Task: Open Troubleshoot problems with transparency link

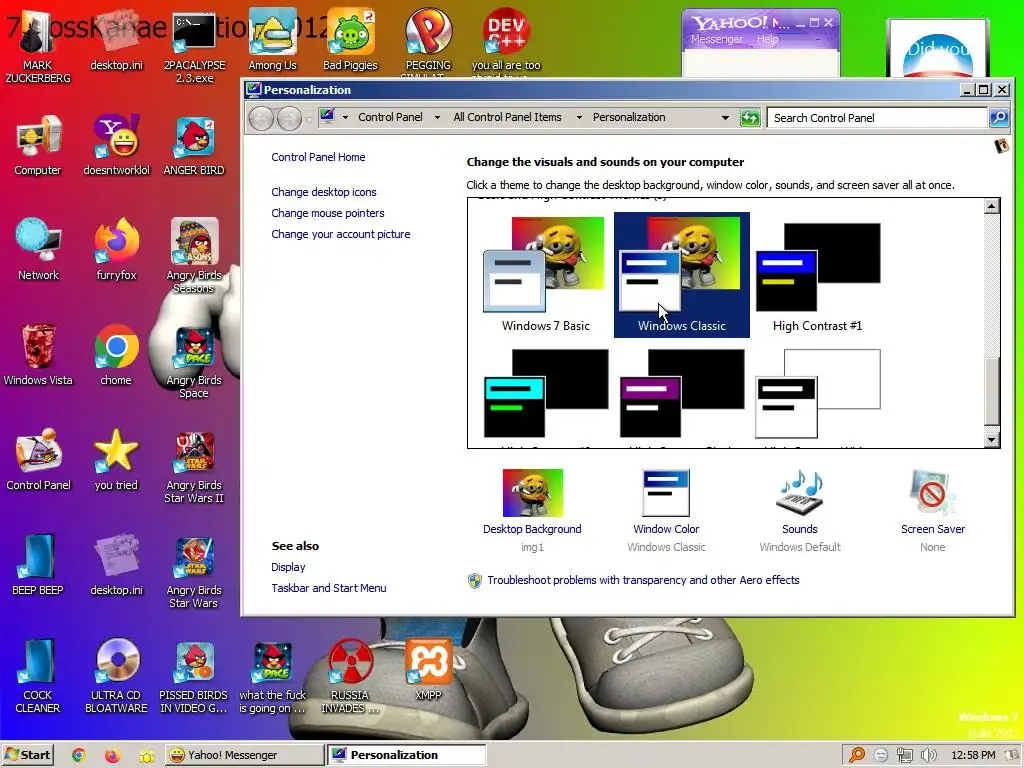Action: [x=643, y=580]
